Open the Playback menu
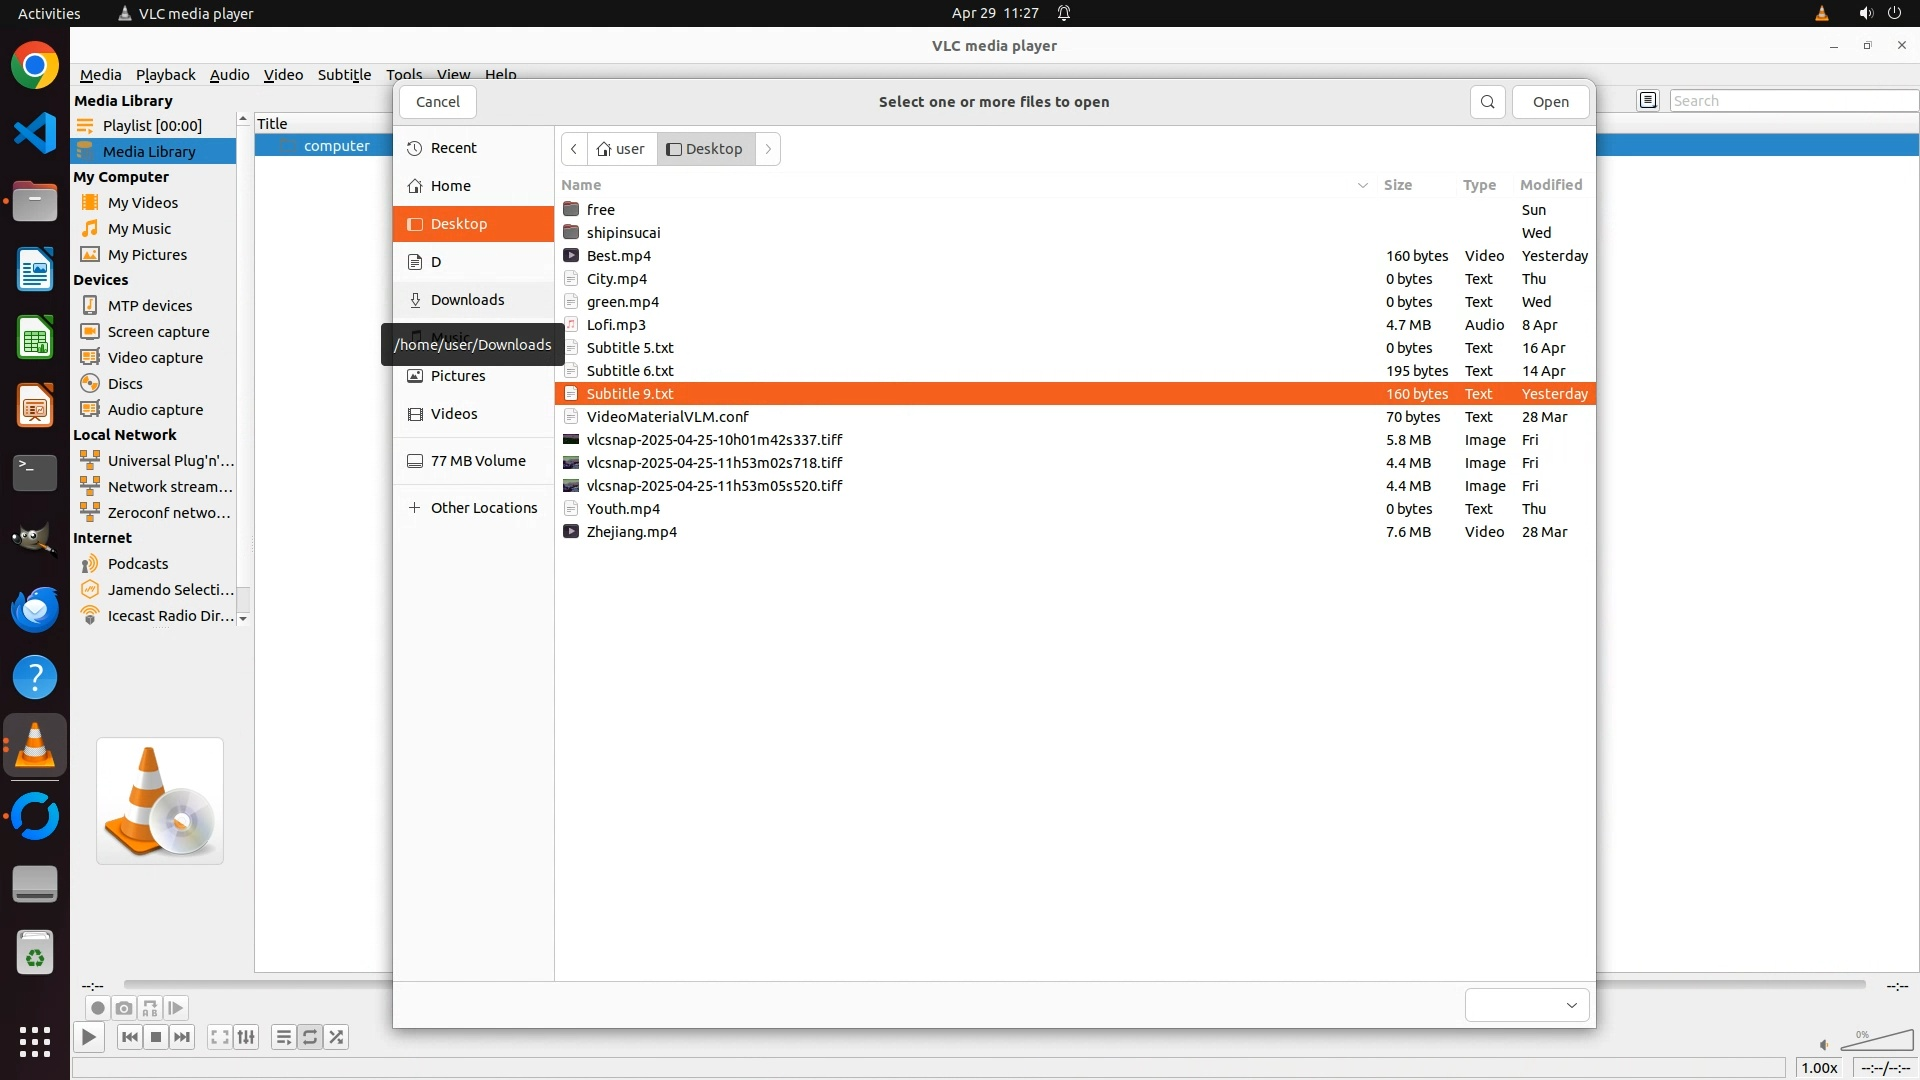 tap(165, 75)
